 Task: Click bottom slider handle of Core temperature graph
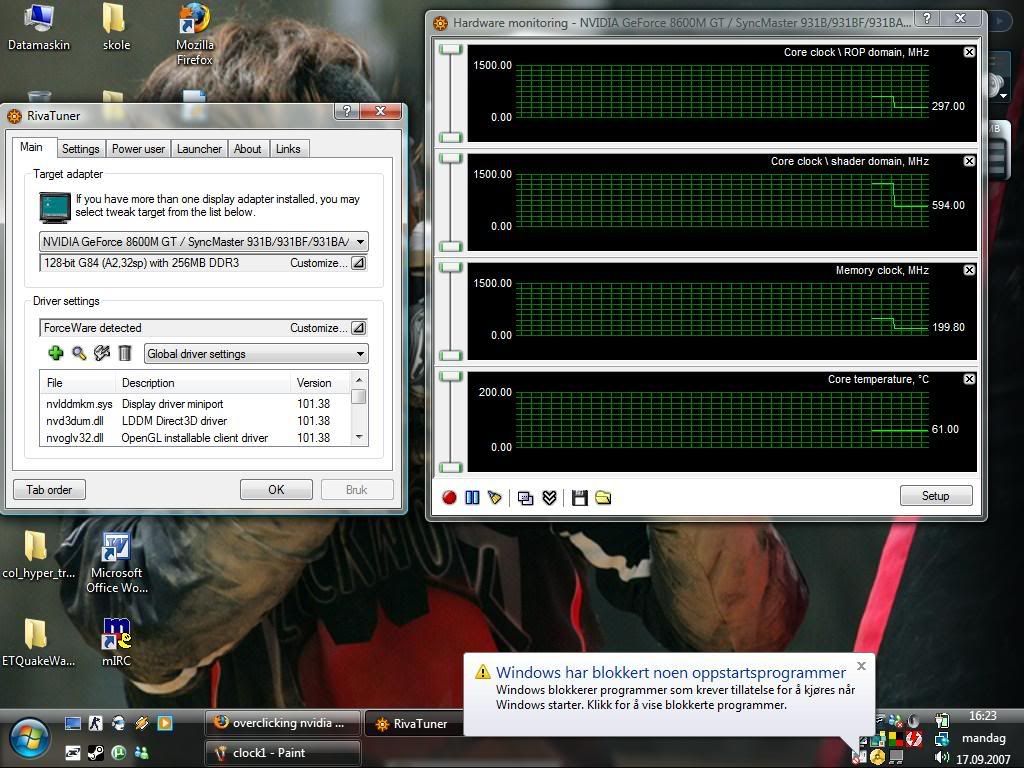coord(451,467)
